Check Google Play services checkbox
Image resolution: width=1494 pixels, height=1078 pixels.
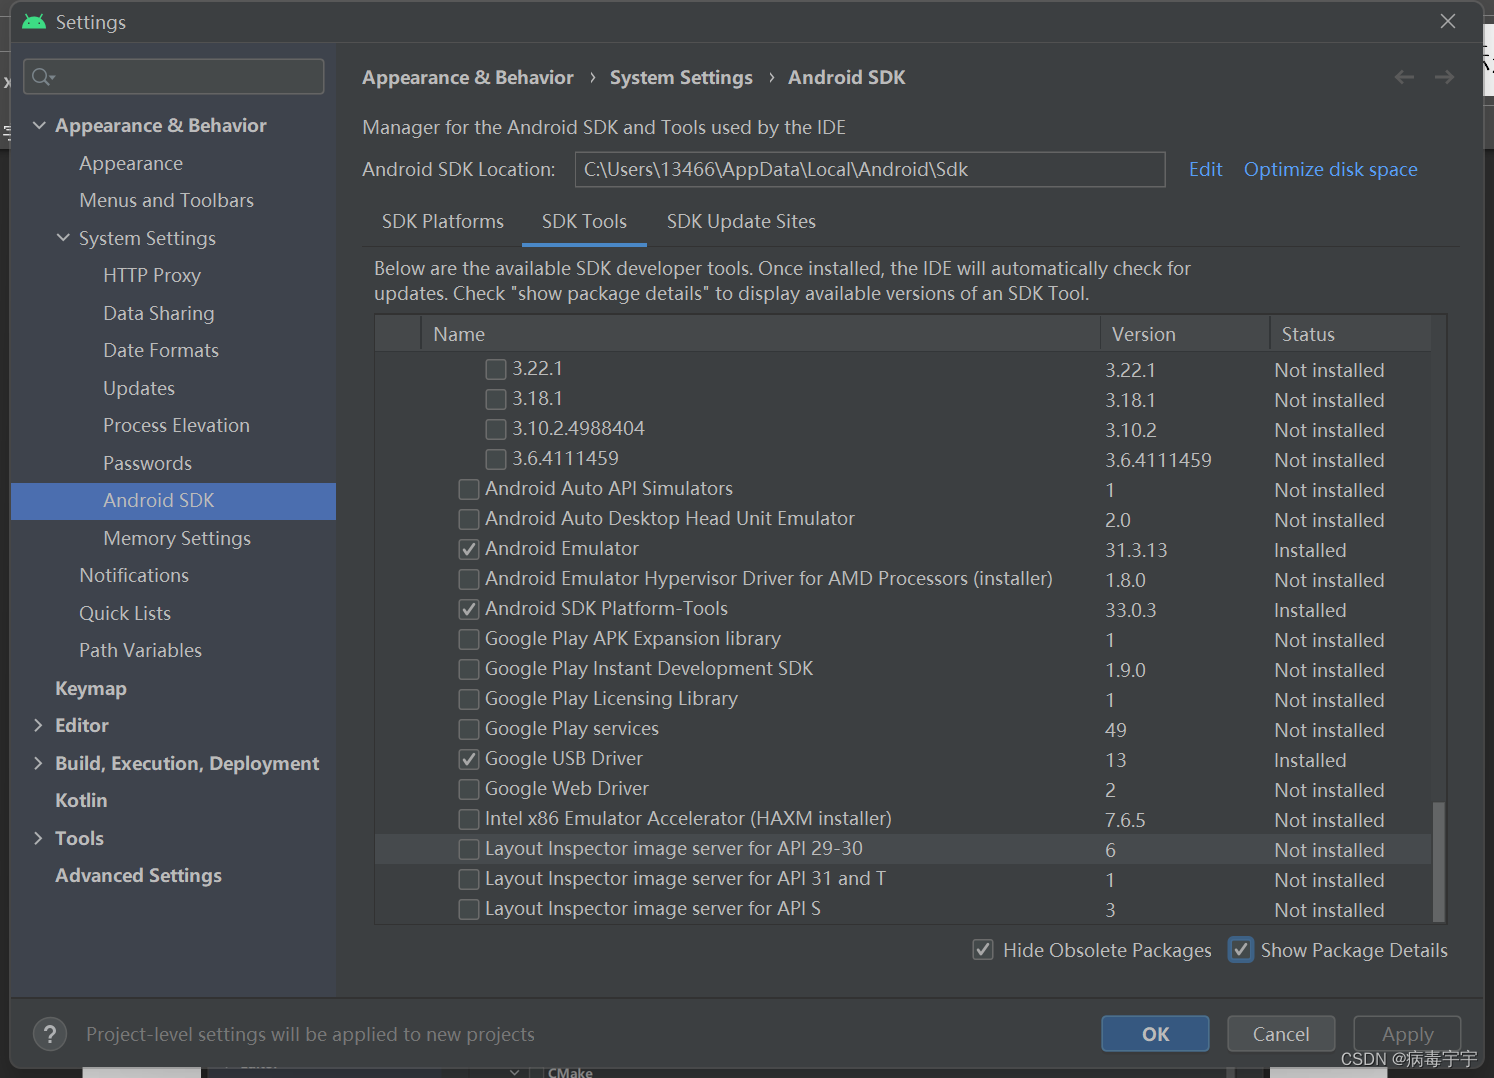[x=468, y=729]
